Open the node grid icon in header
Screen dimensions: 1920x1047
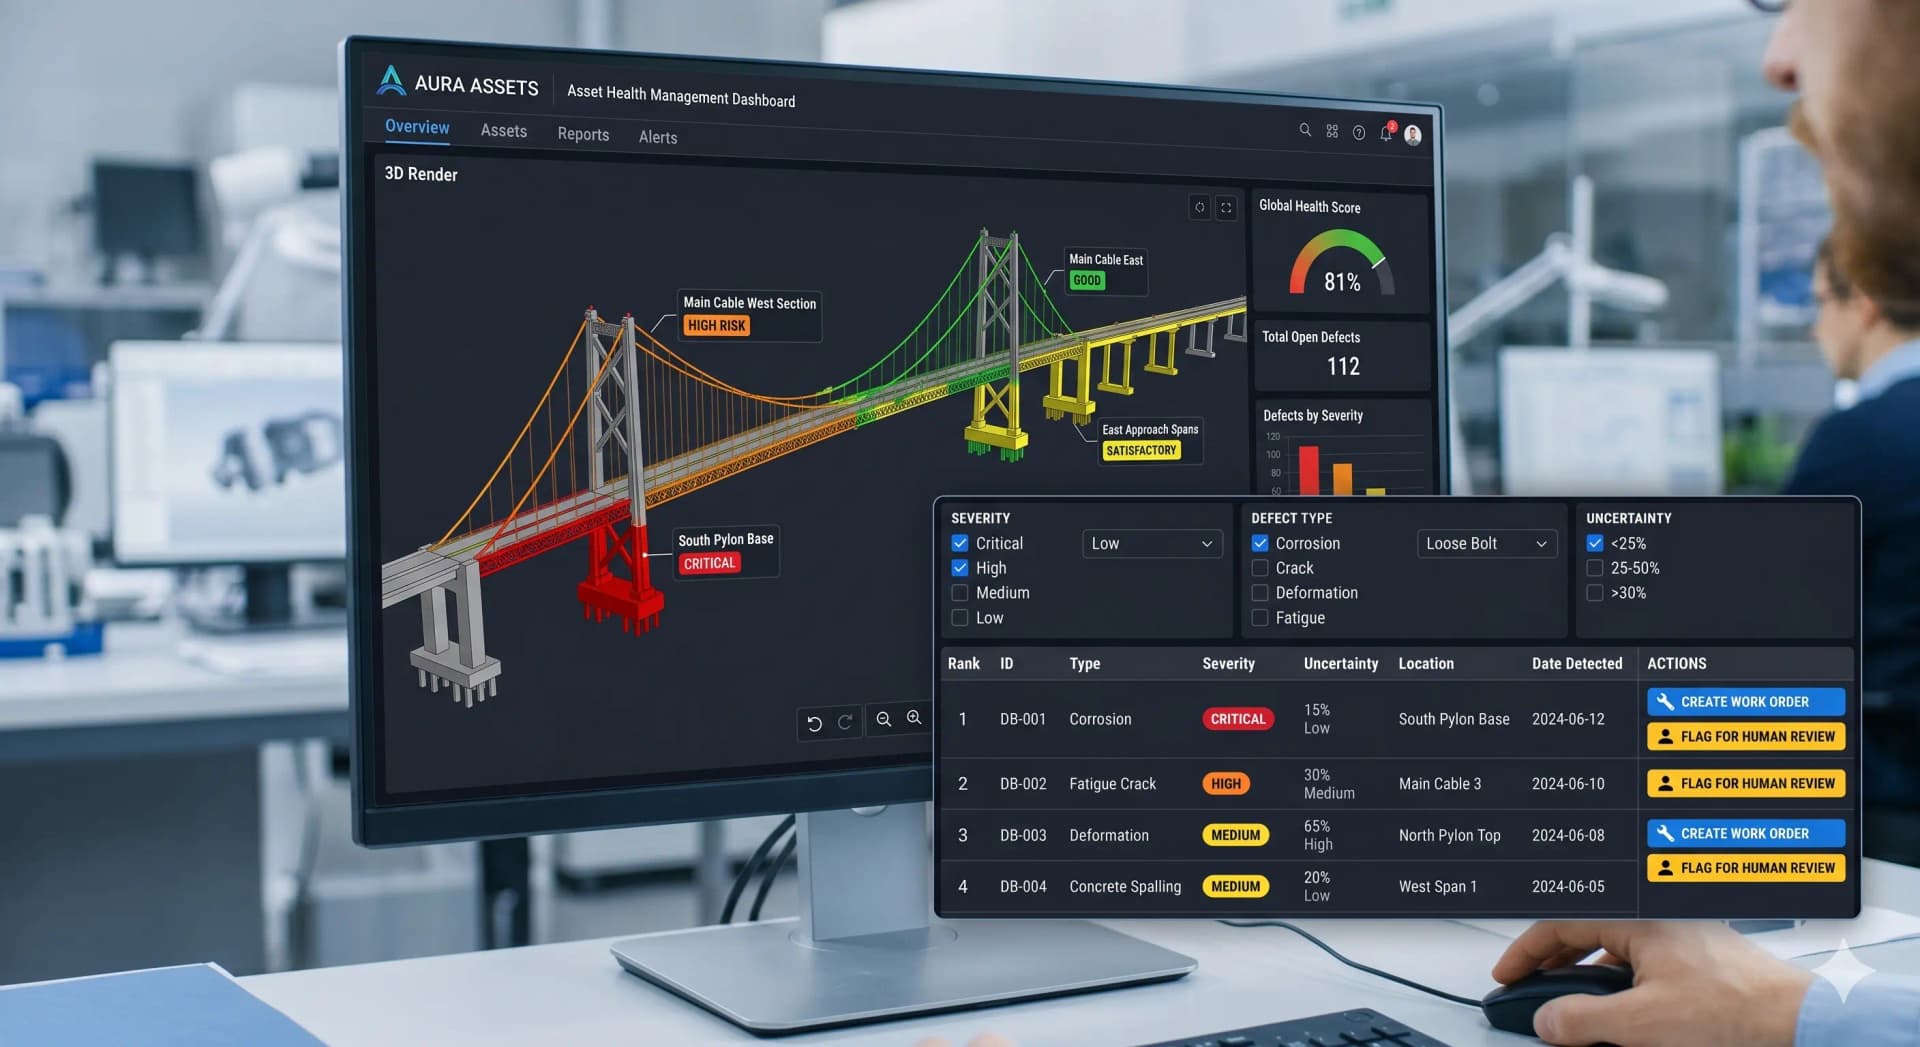pyautogui.click(x=1332, y=131)
